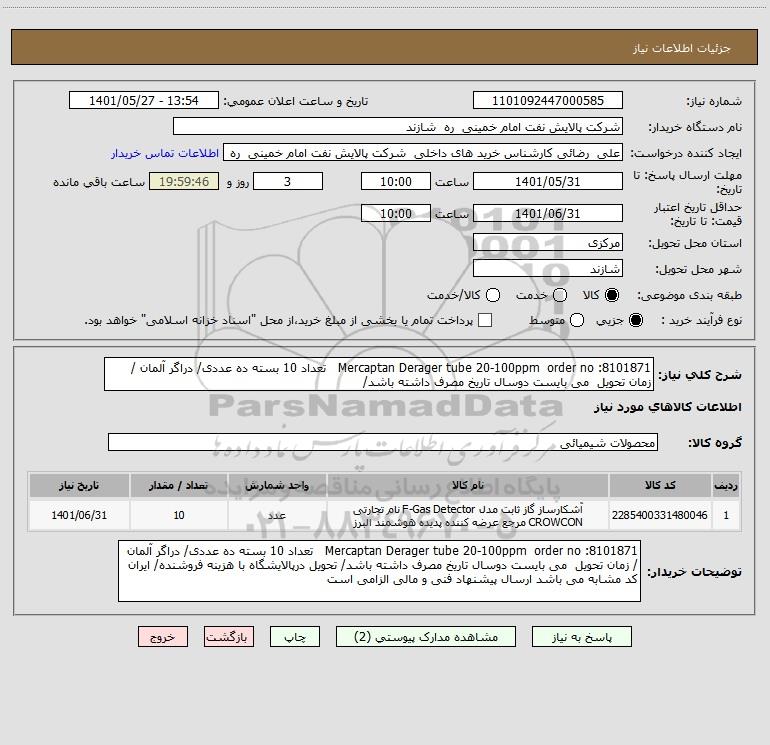The height and width of the screenshot is (745, 770).
Task: Click the response deadline date 1401/05/31 field
Action: tap(548, 181)
